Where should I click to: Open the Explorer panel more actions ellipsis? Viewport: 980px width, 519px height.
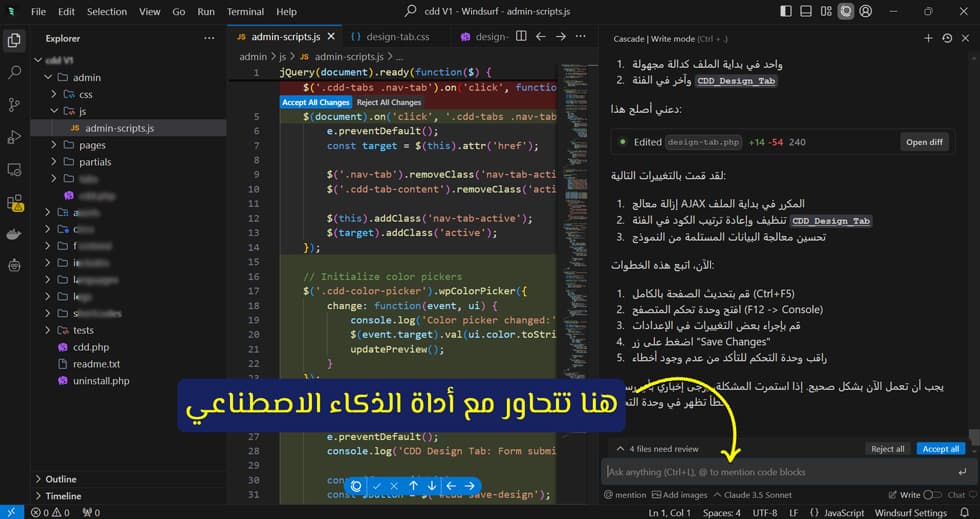[x=209, y=38]
